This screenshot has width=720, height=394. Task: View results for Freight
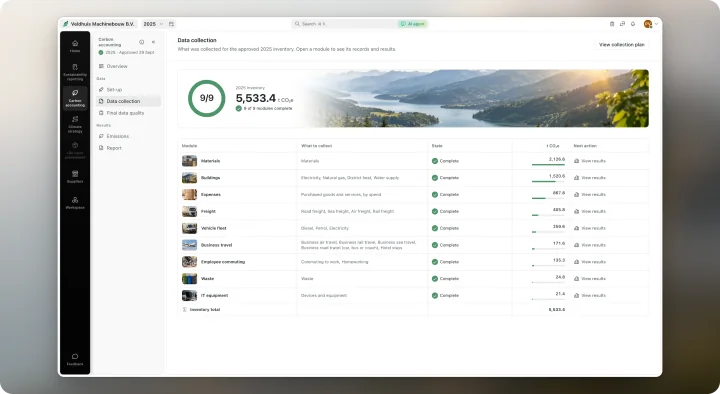point(590,212)
